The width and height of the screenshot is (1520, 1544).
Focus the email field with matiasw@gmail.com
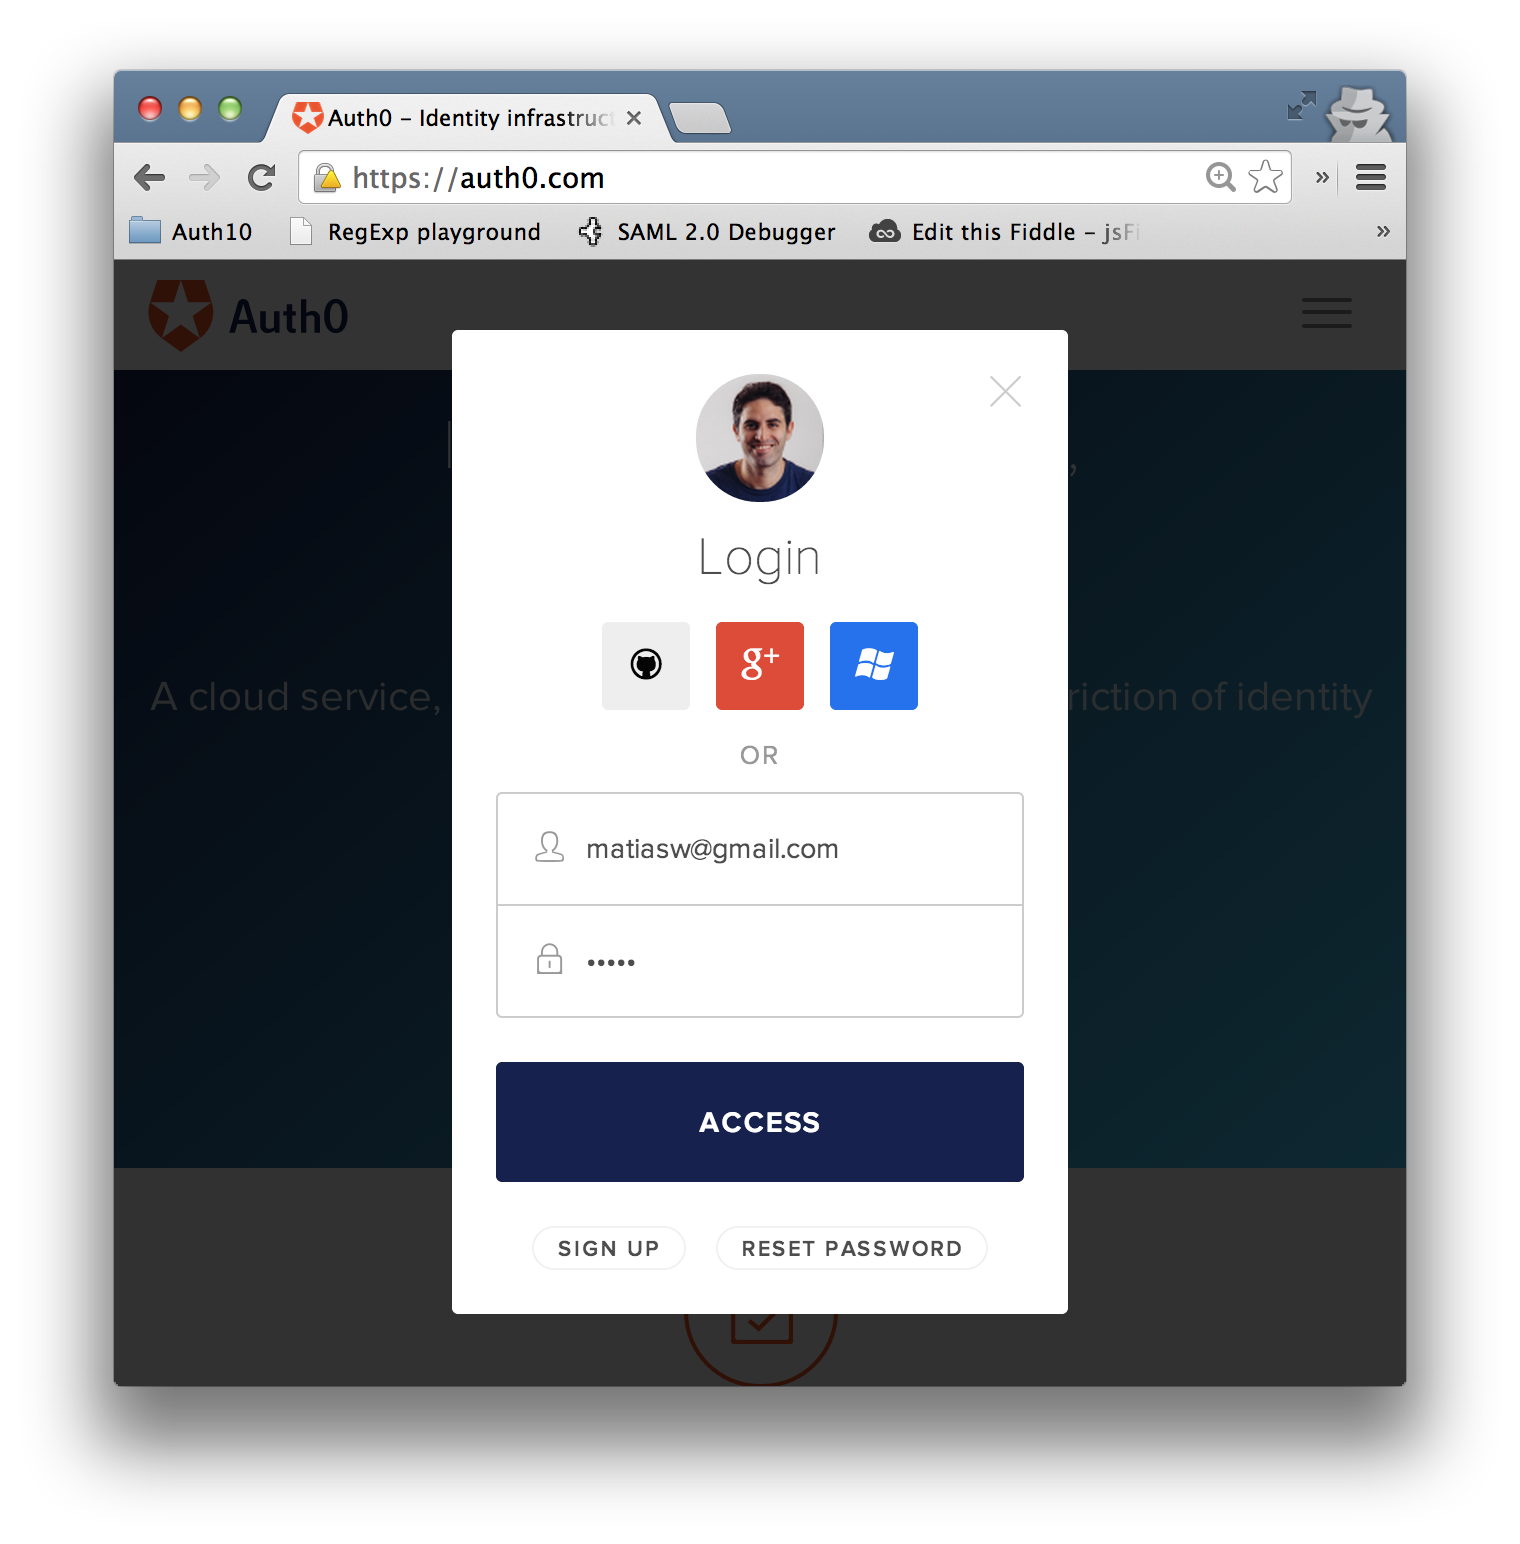[760, 849]
